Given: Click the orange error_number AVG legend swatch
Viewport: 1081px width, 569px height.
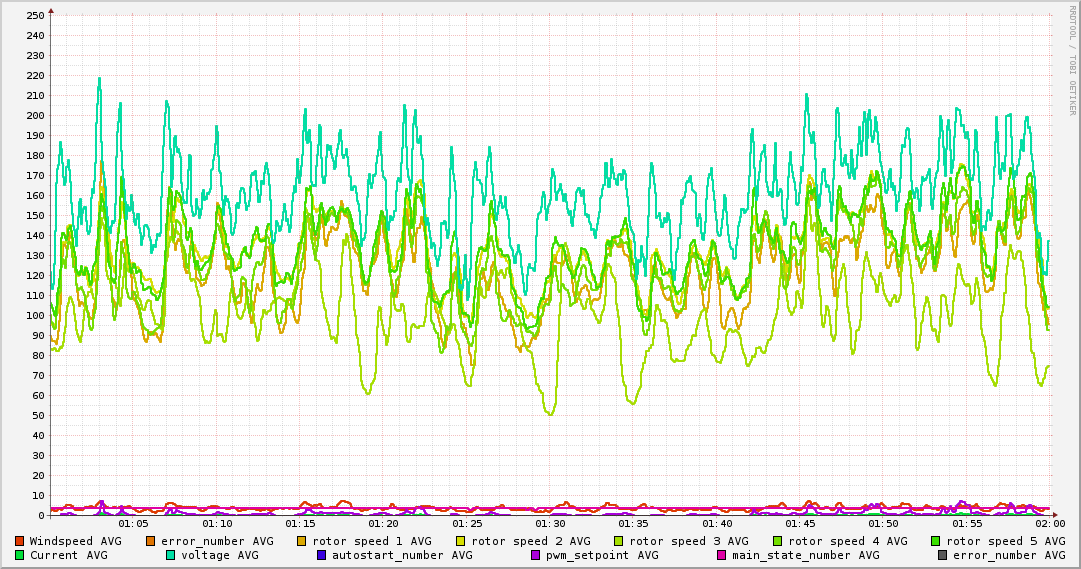Looking at the screenshot, I should click(x=151, y=541).
